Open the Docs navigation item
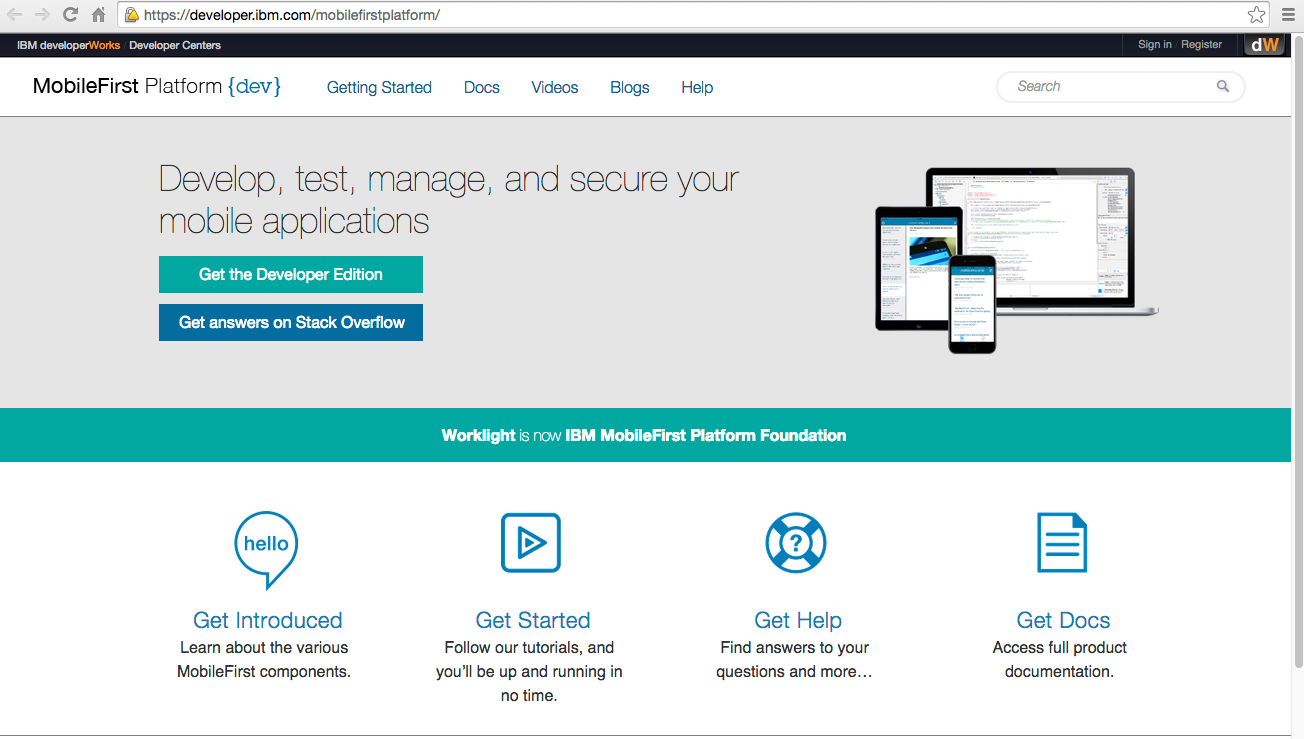1304x739 pixels. [482, 88]
